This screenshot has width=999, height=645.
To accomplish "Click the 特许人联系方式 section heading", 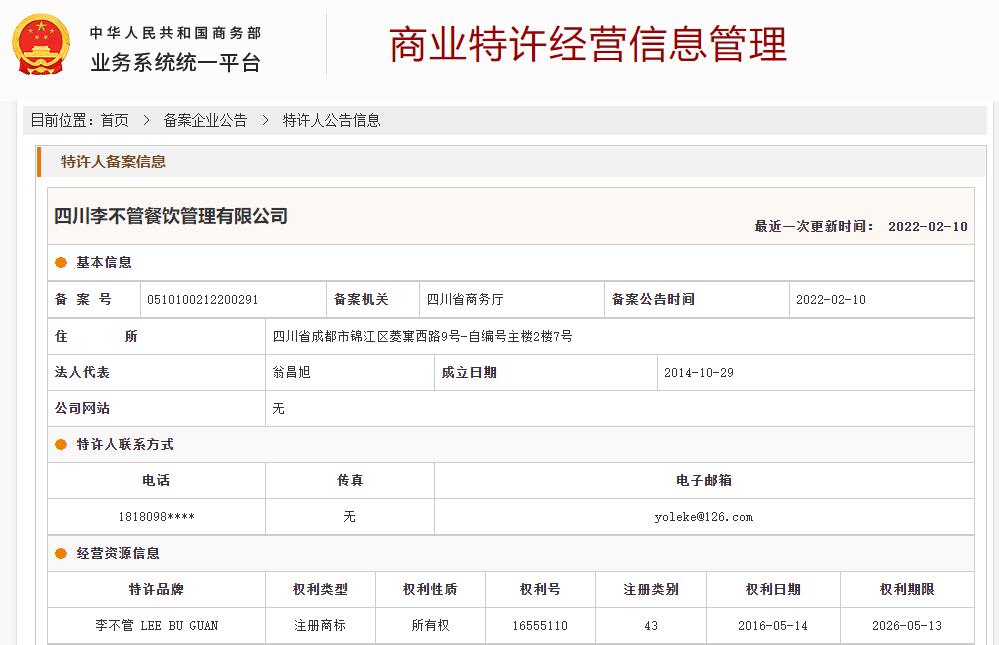I will coord(125,444).
